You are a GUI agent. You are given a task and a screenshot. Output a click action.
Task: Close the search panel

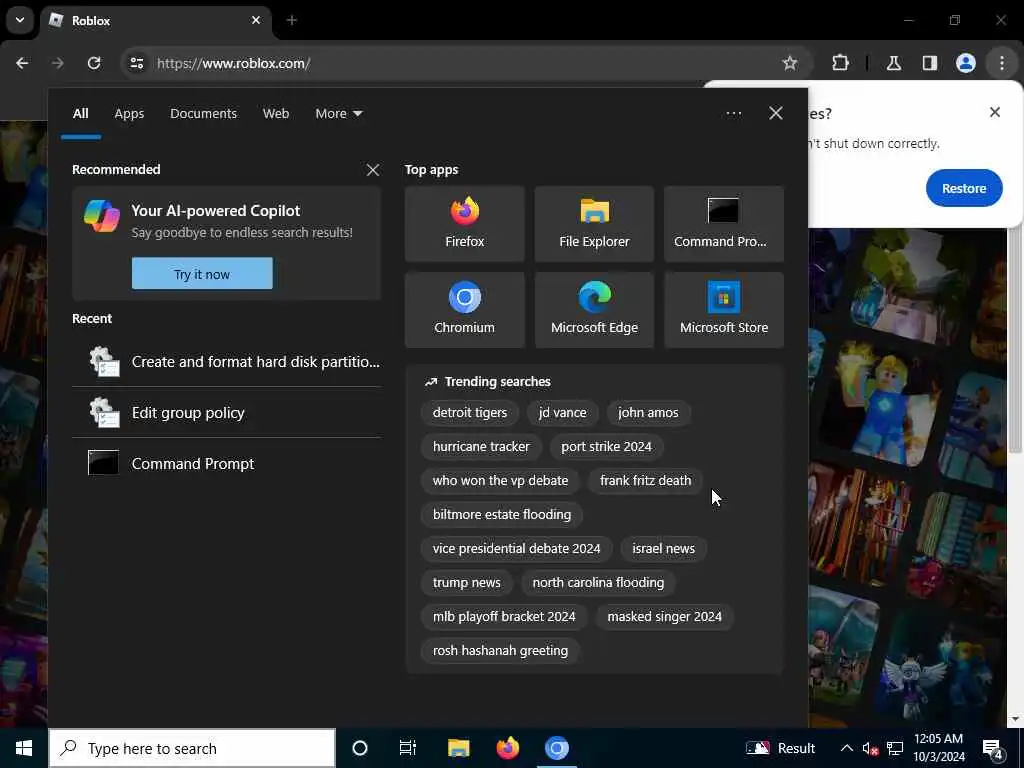(x=776, y=113)
